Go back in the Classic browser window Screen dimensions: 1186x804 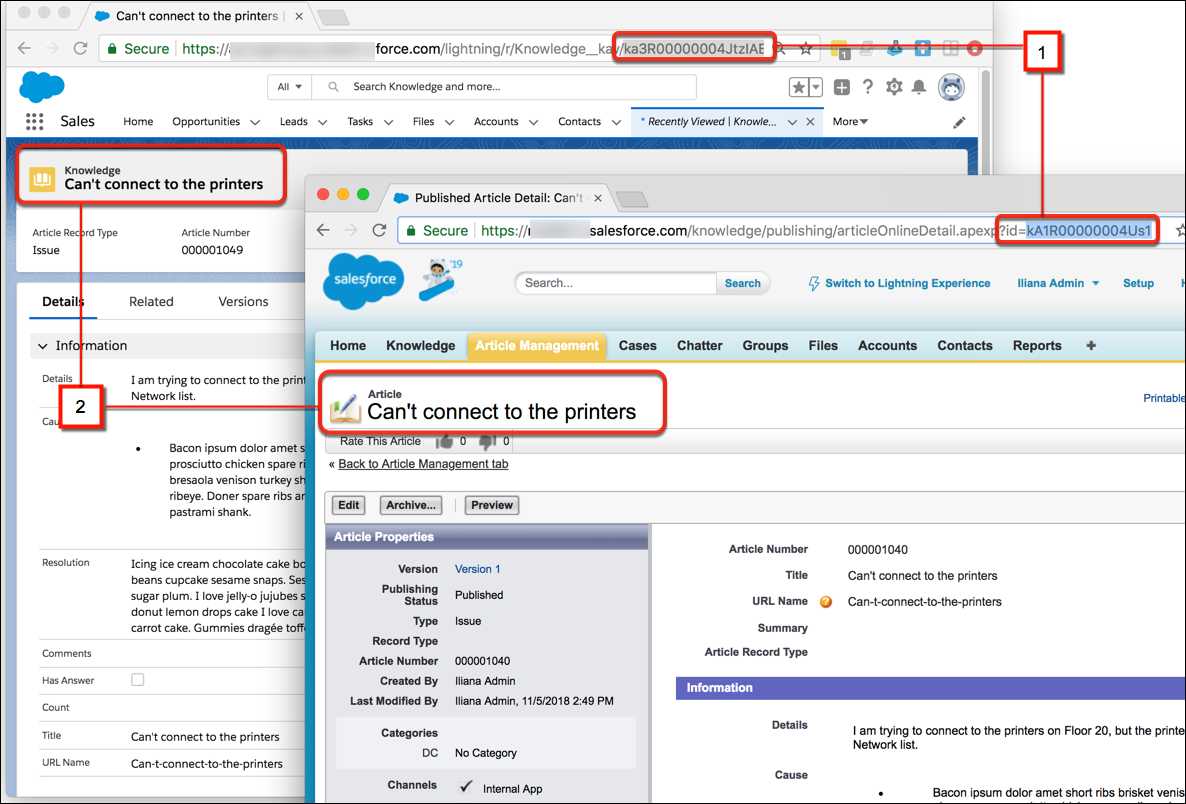pos(323,230)
